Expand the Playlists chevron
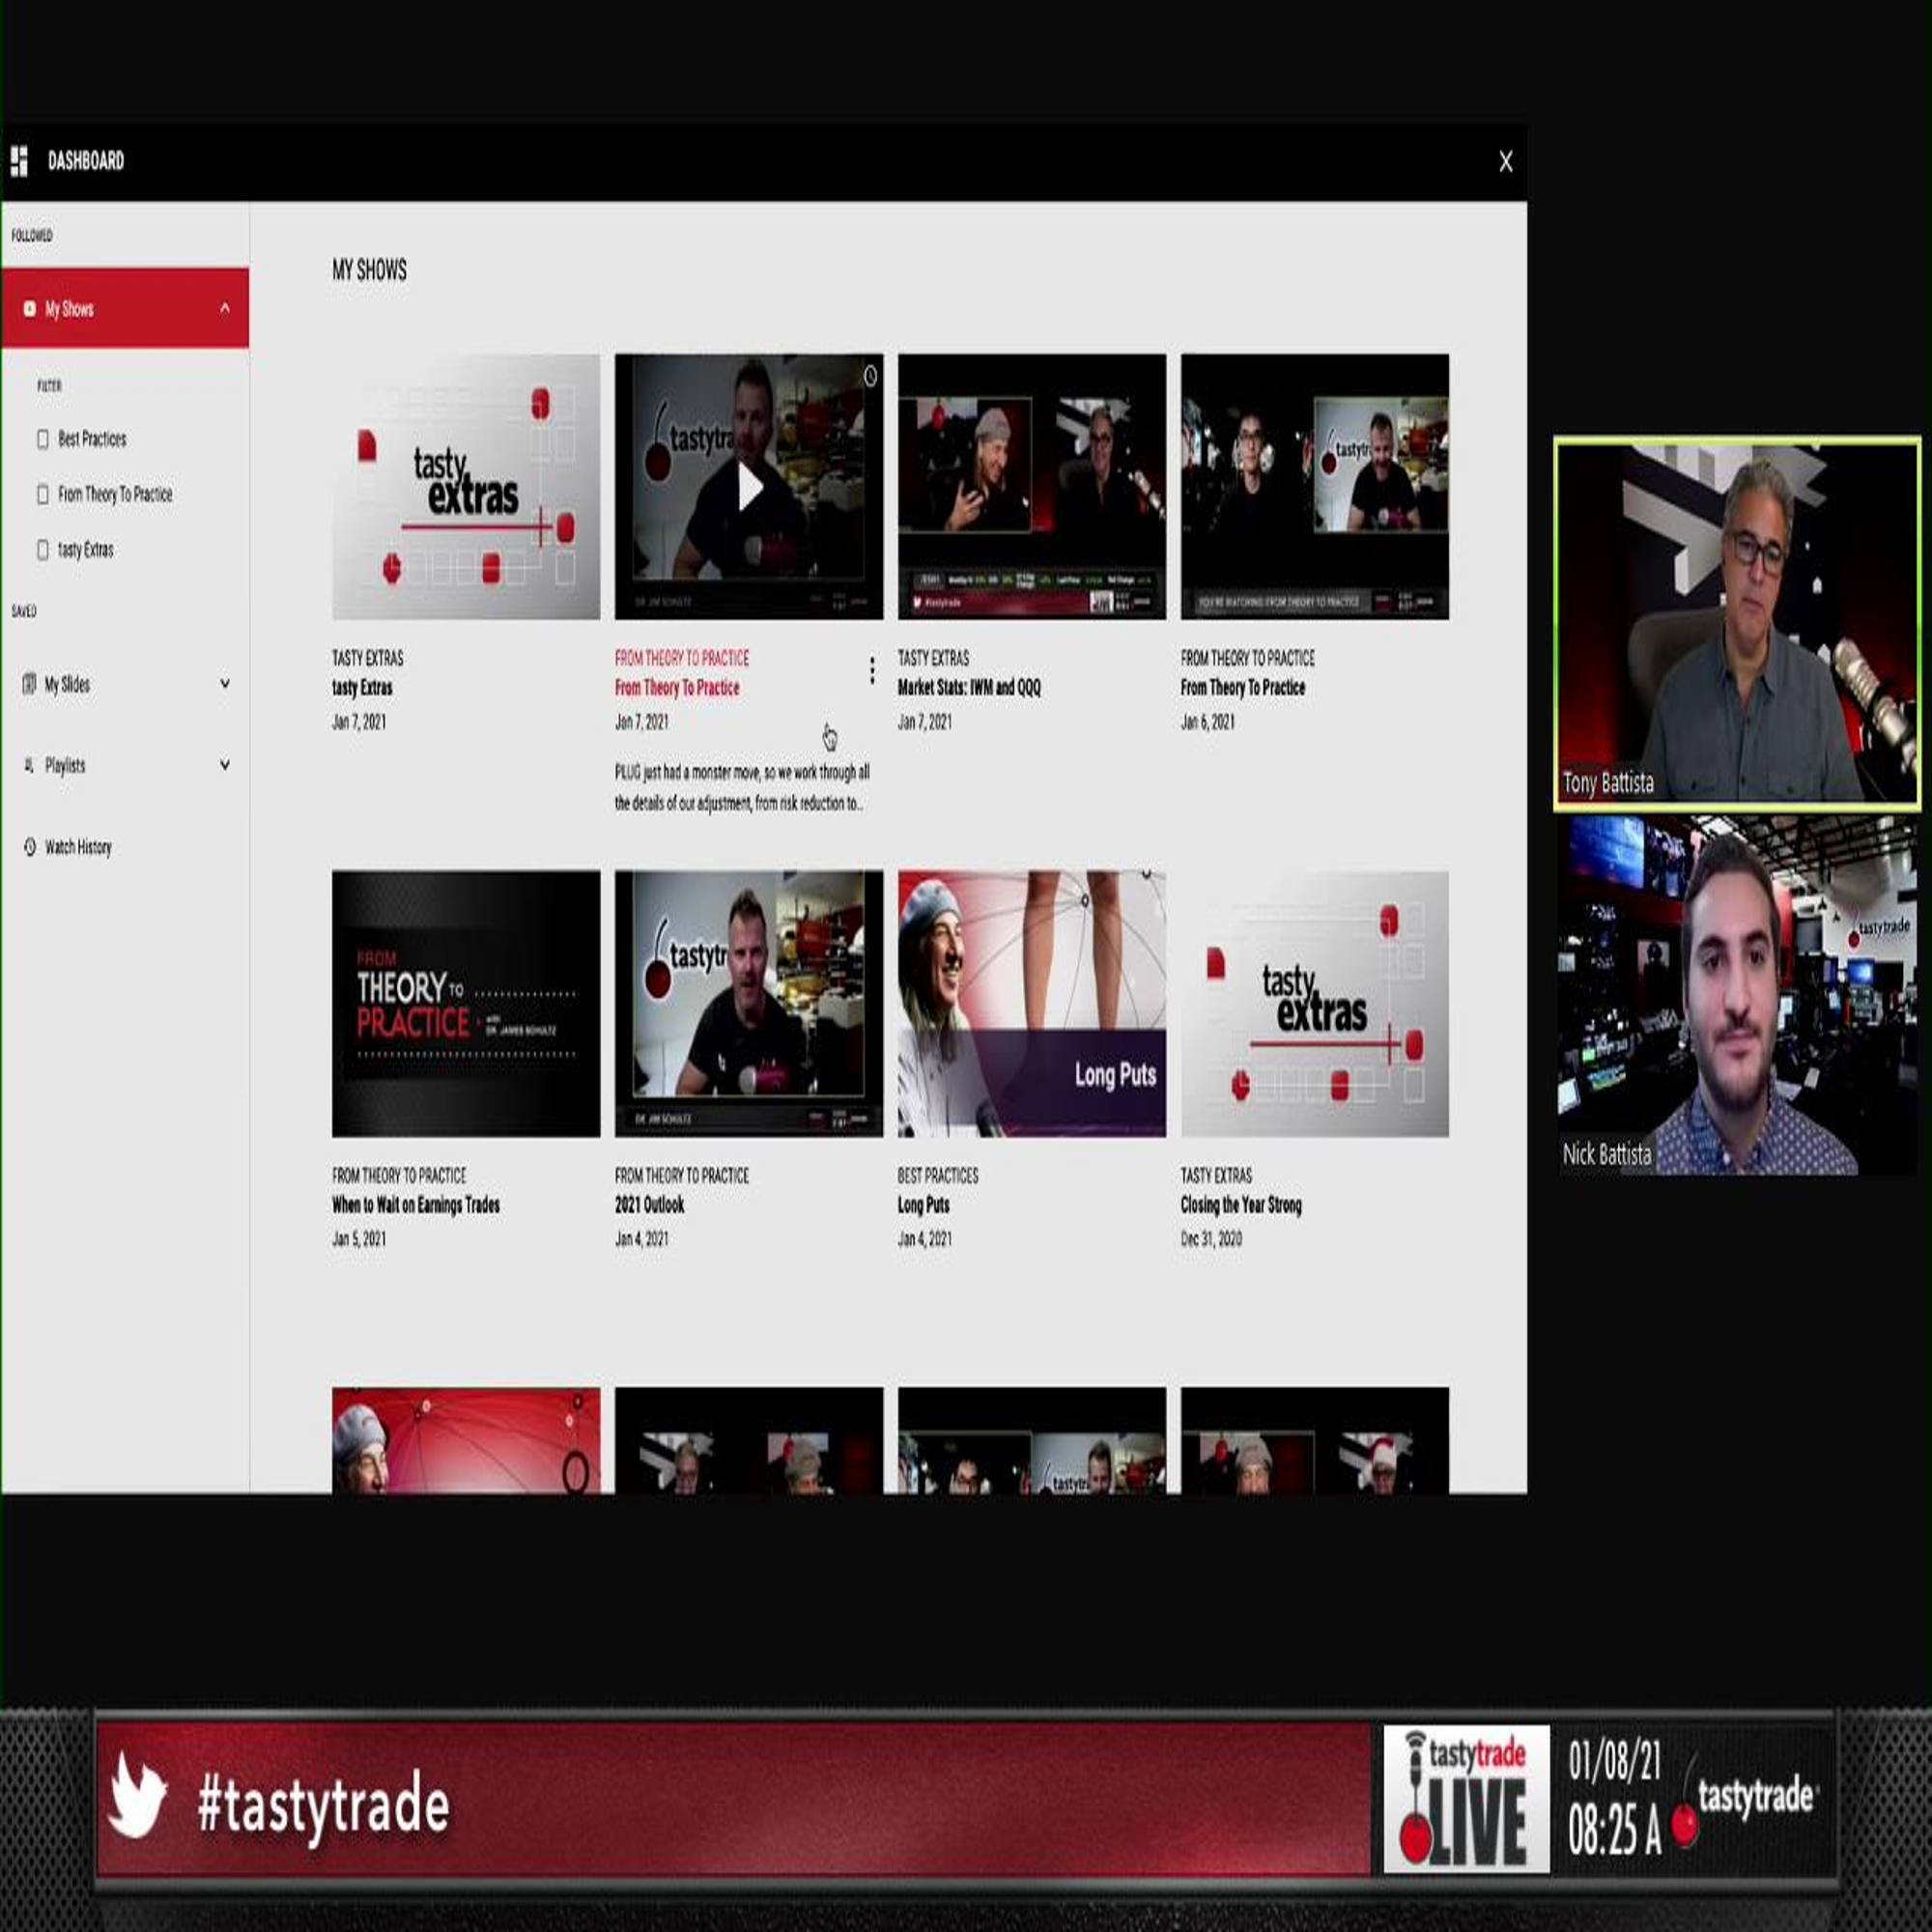The width and height of the screenshot is (1932, 1932). click(225, 765)
